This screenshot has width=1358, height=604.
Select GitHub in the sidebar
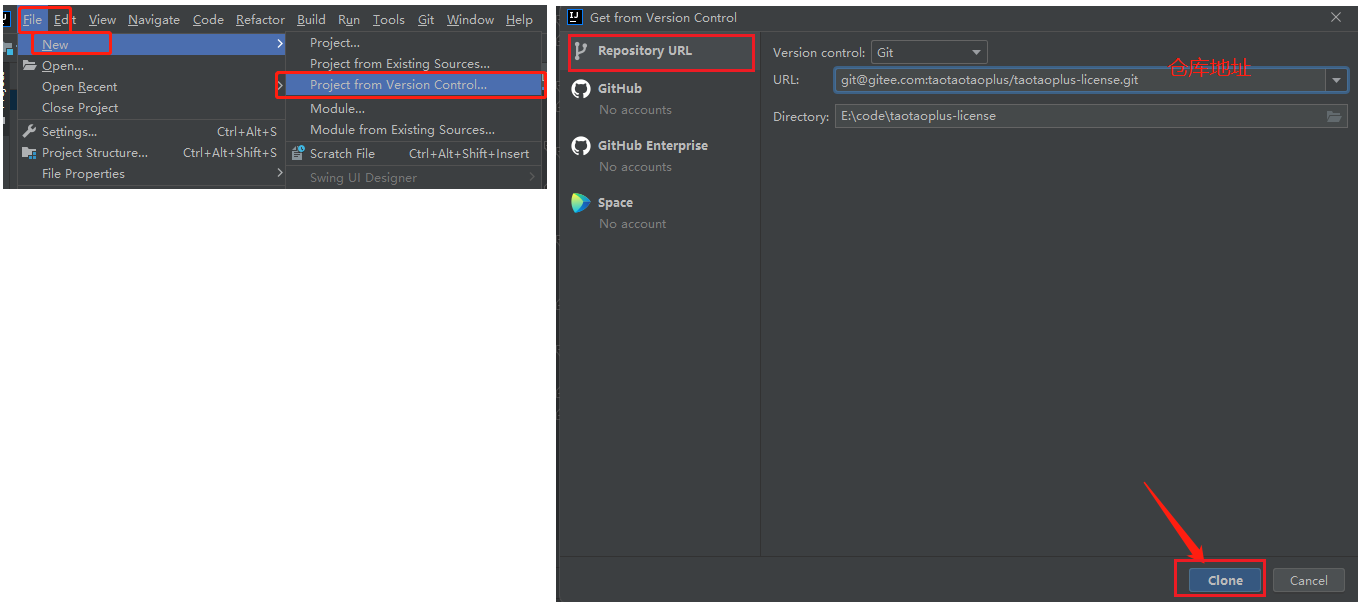tap(620, 88)
